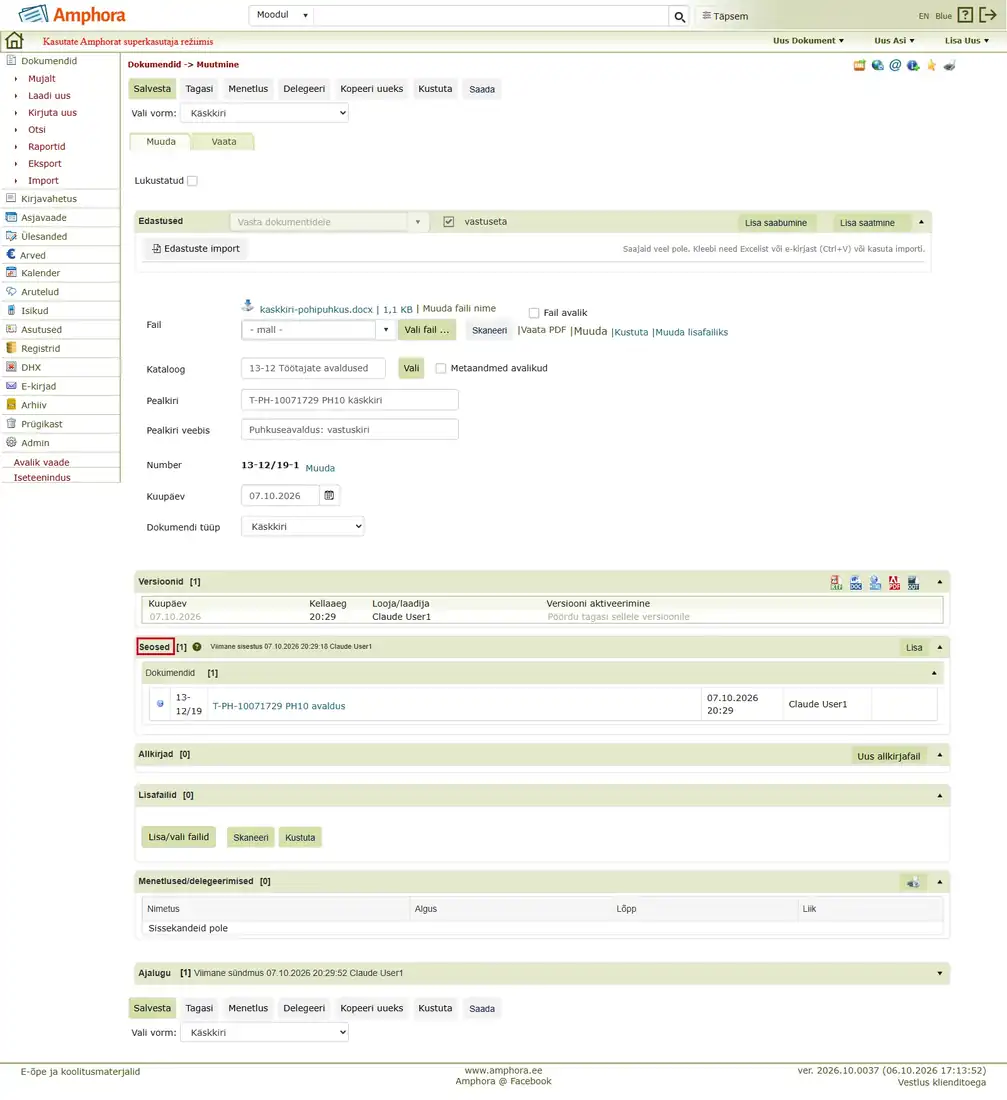1007x1100 pixels.
Task: Check the Metaandmed avalikud checkbox
Action: [441, 368]
